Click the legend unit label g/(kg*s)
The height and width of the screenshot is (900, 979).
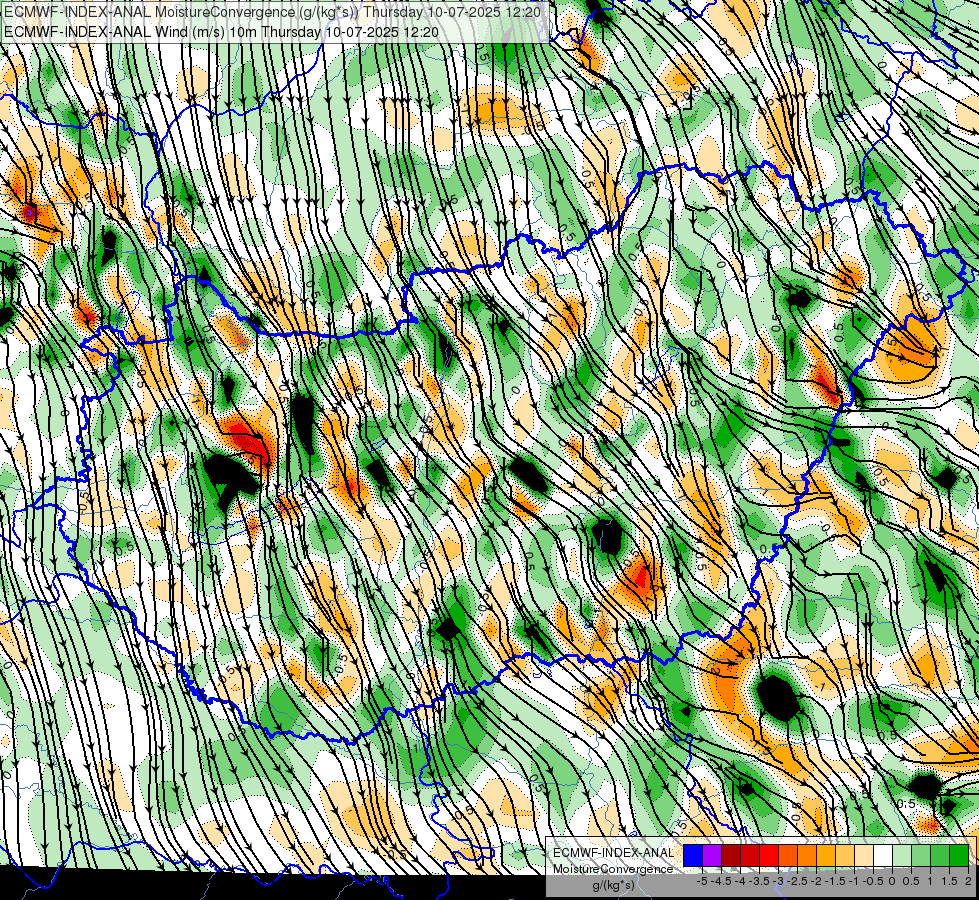tap(613, 885)
